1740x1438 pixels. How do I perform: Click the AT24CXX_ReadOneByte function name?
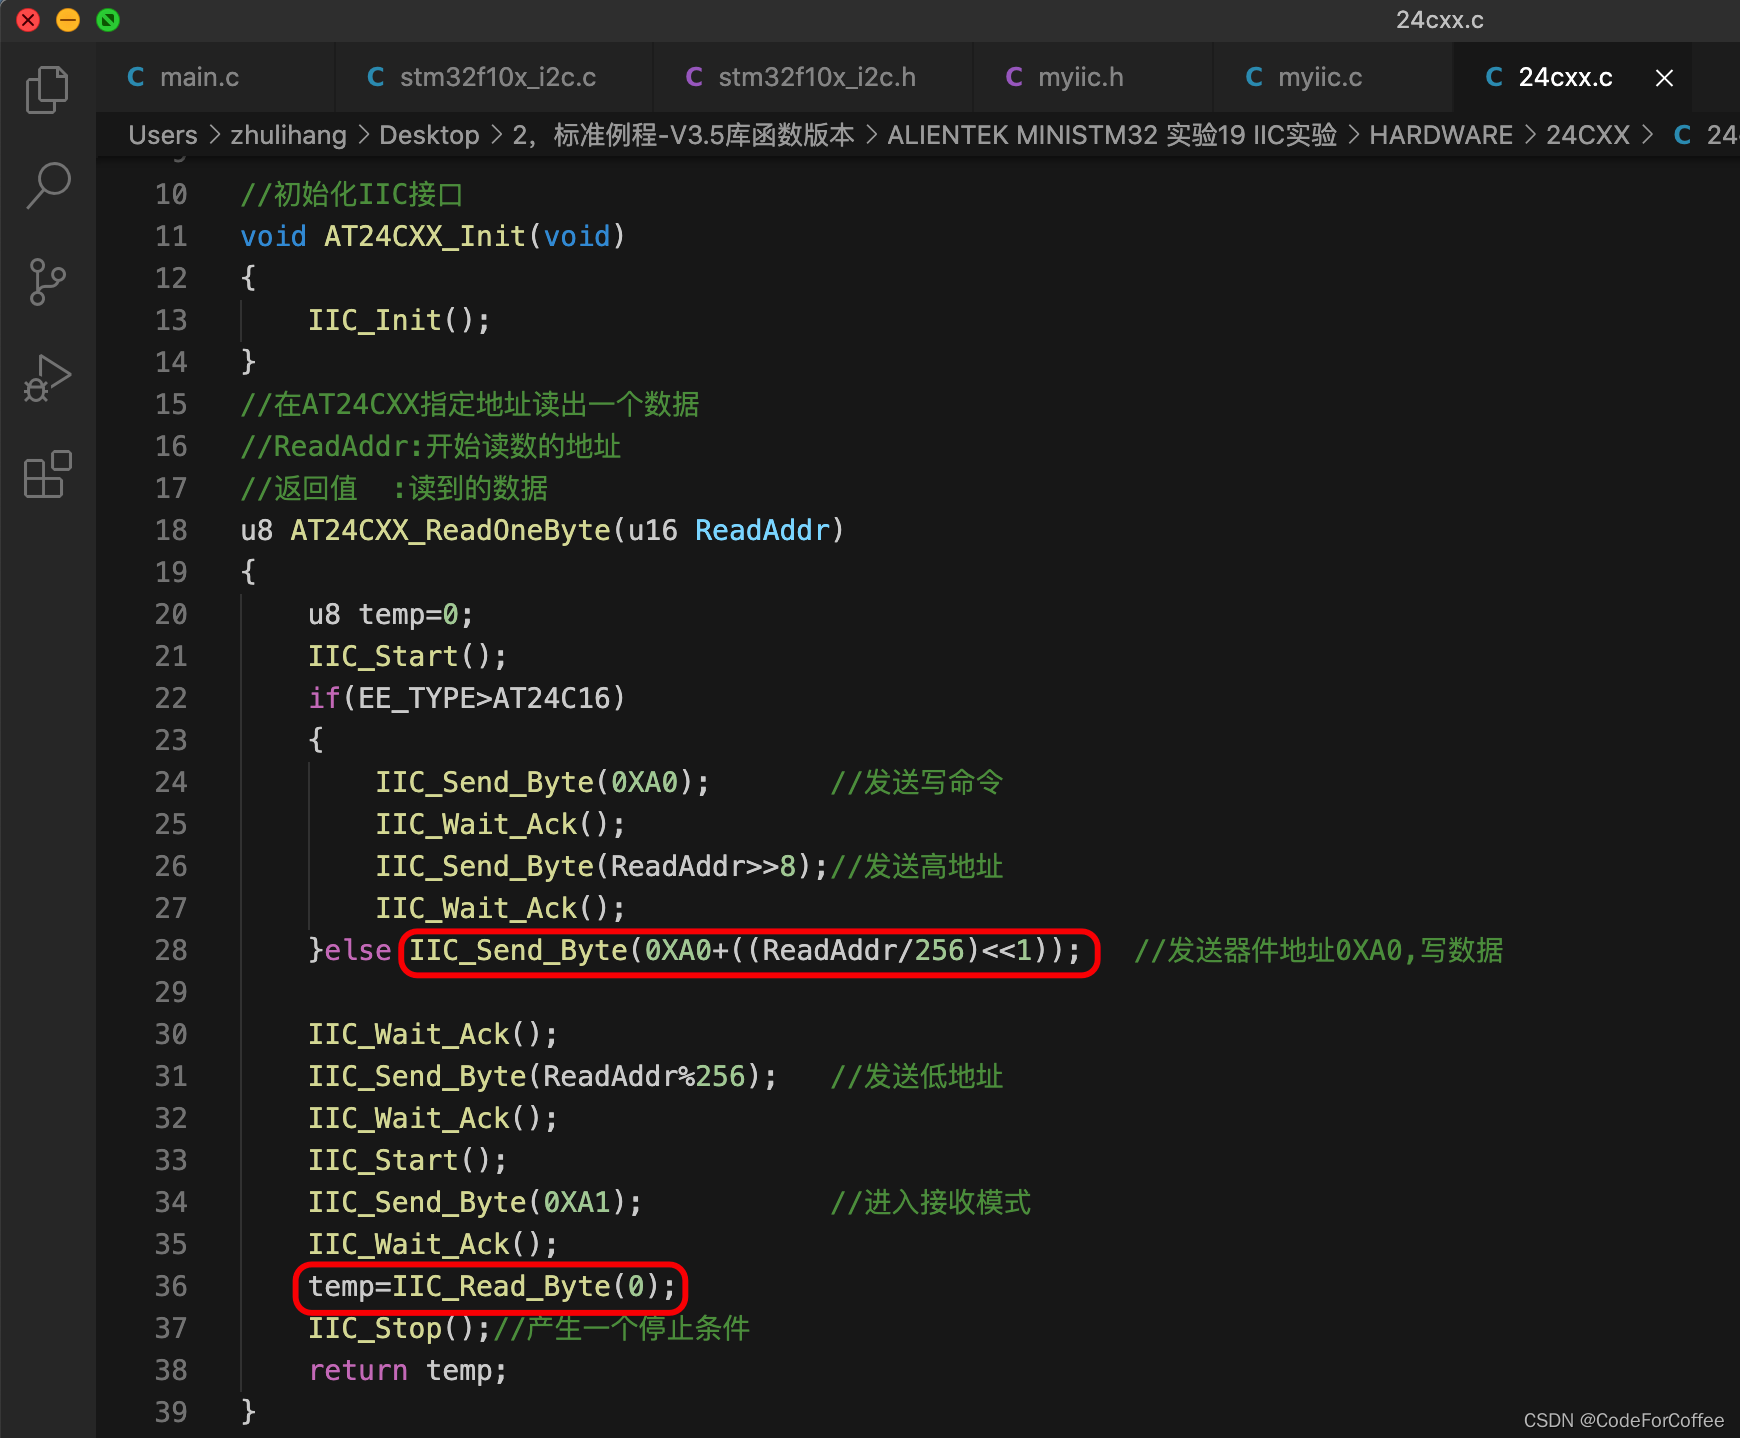[x=450, y=530]
